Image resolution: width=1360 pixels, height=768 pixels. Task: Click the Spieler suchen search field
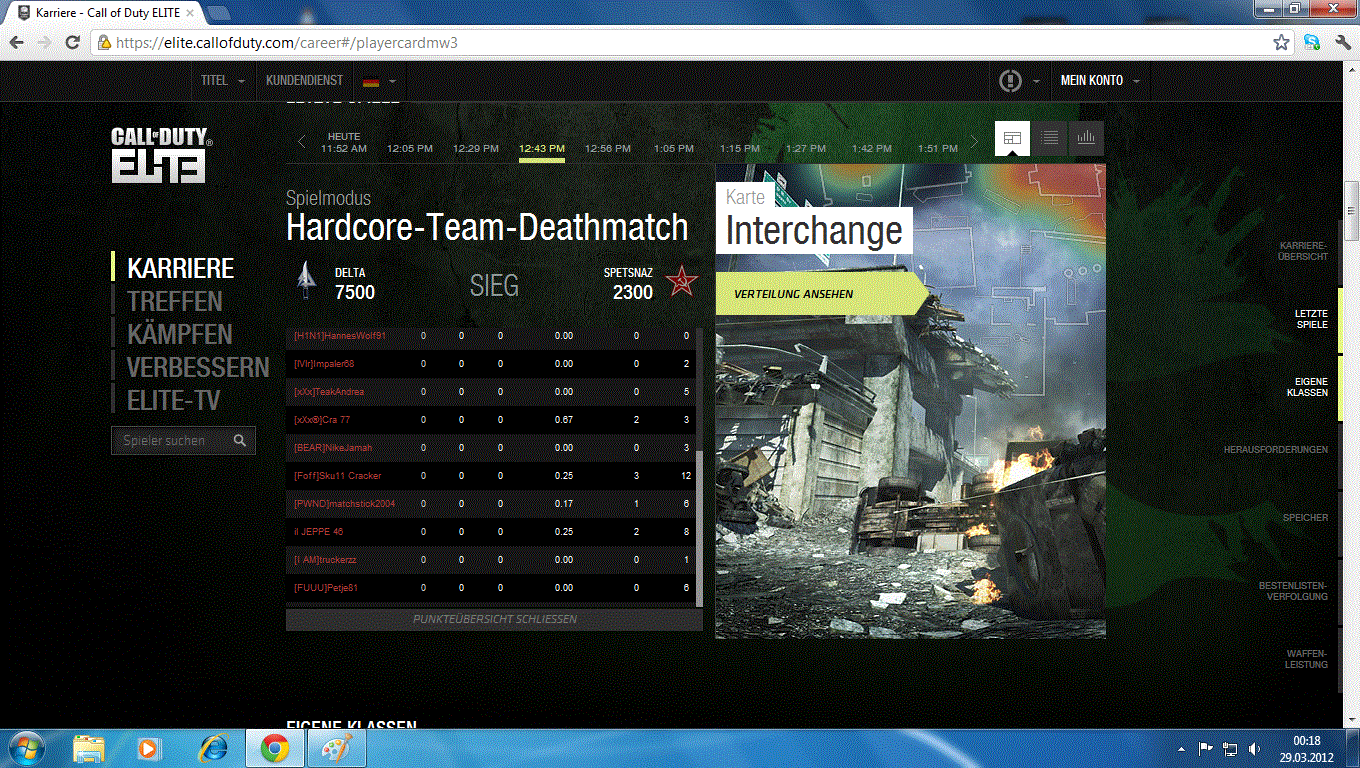pyautogui.click(x=170, y=441)
